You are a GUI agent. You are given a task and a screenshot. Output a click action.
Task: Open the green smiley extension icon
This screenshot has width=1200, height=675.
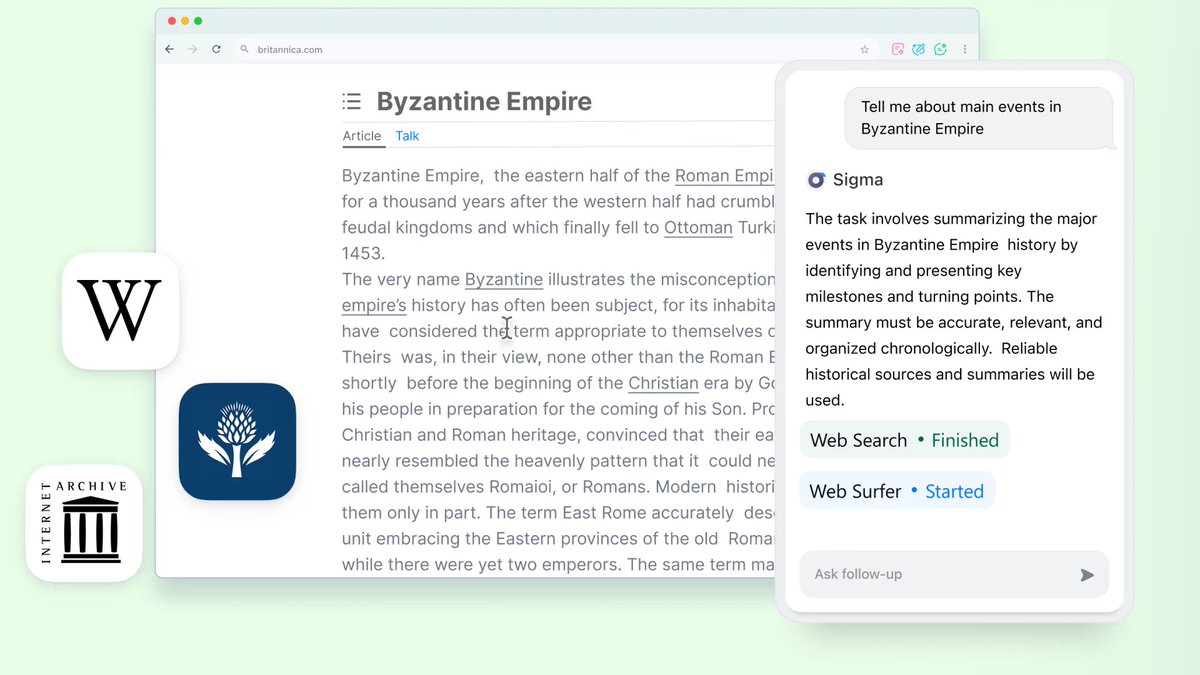click(940, 49)
